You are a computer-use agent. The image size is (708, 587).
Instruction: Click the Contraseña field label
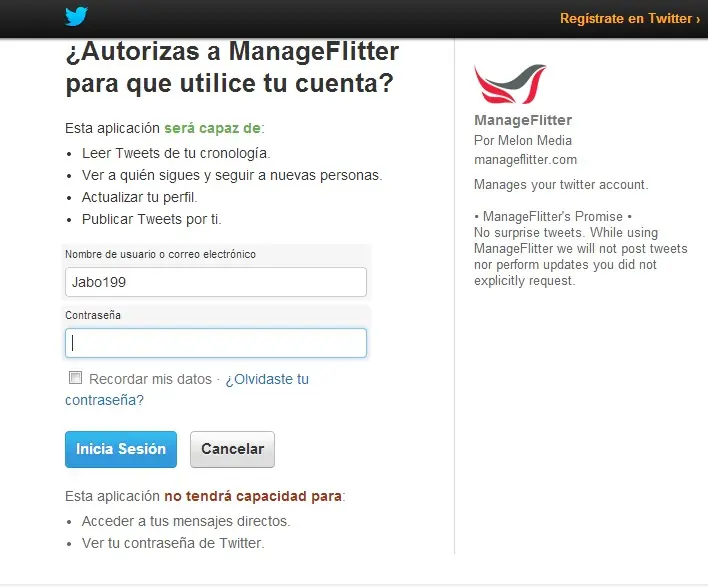[x=93, y=315]
